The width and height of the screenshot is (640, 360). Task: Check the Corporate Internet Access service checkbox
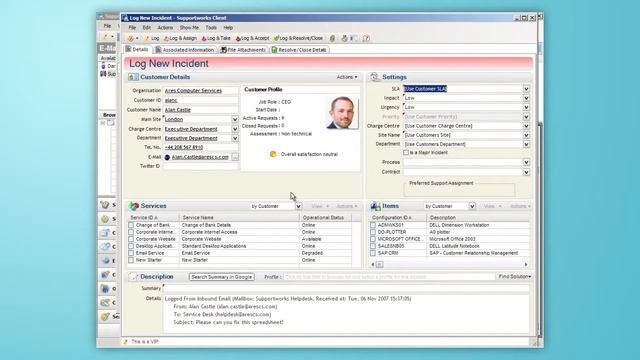[x=131, y=232]
